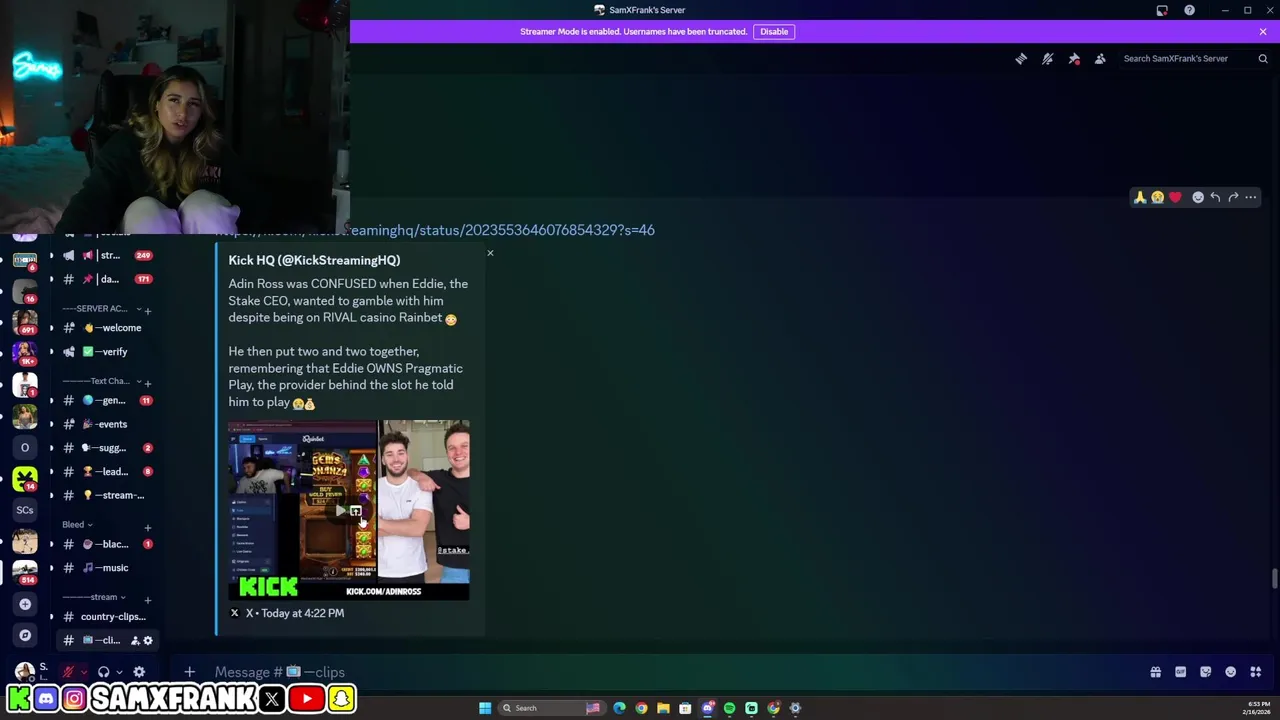
Task: Create invite for clips channel
Action: pyautogui.click(x=135, y=641)
